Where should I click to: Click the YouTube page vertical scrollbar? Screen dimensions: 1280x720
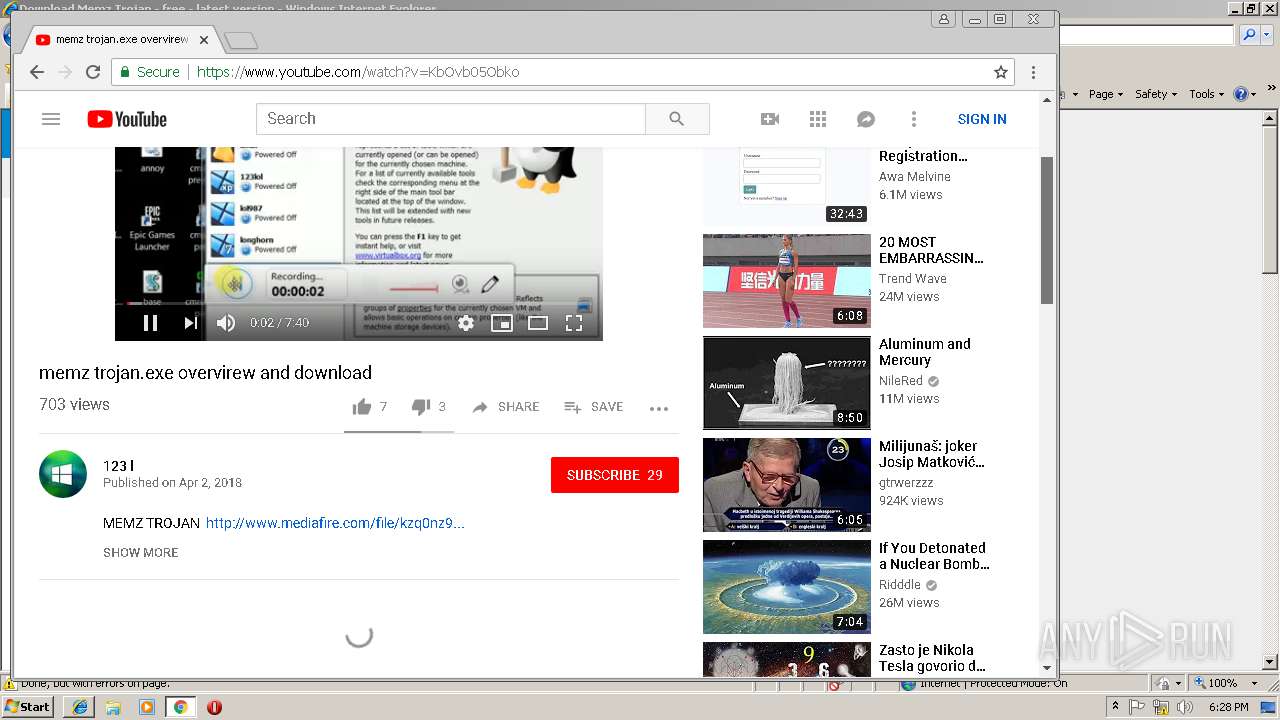(x=1047, y=230)
